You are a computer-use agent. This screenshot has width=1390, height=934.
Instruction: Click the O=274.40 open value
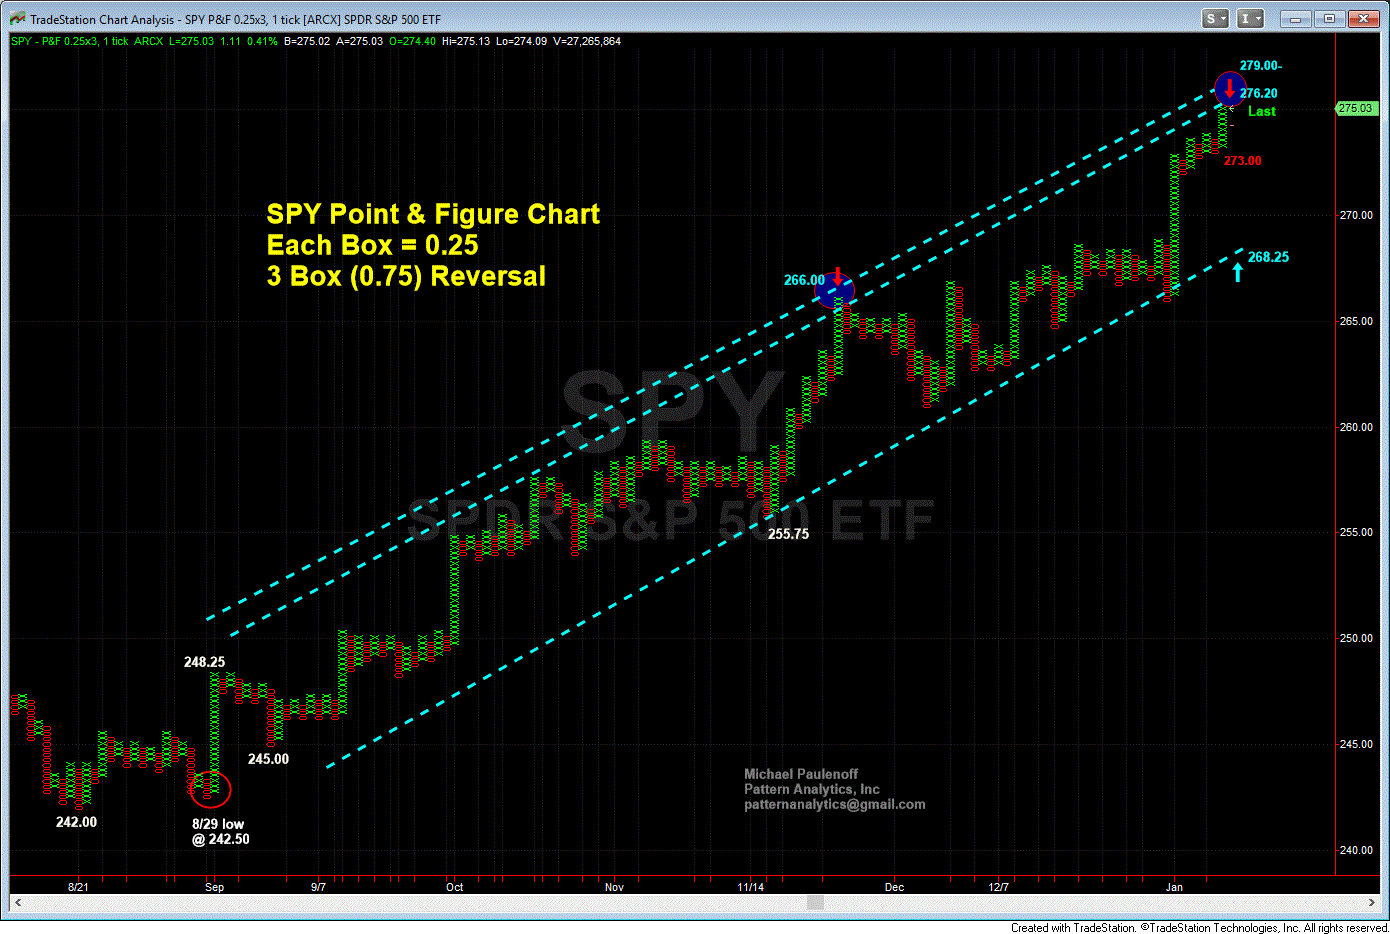tap(413, 41)
